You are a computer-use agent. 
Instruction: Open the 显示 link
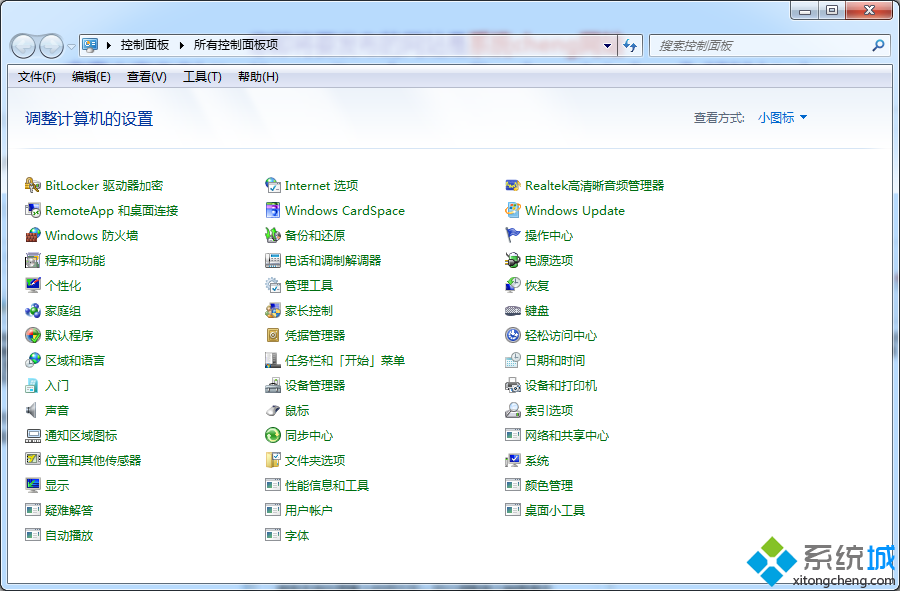(57, 485)
